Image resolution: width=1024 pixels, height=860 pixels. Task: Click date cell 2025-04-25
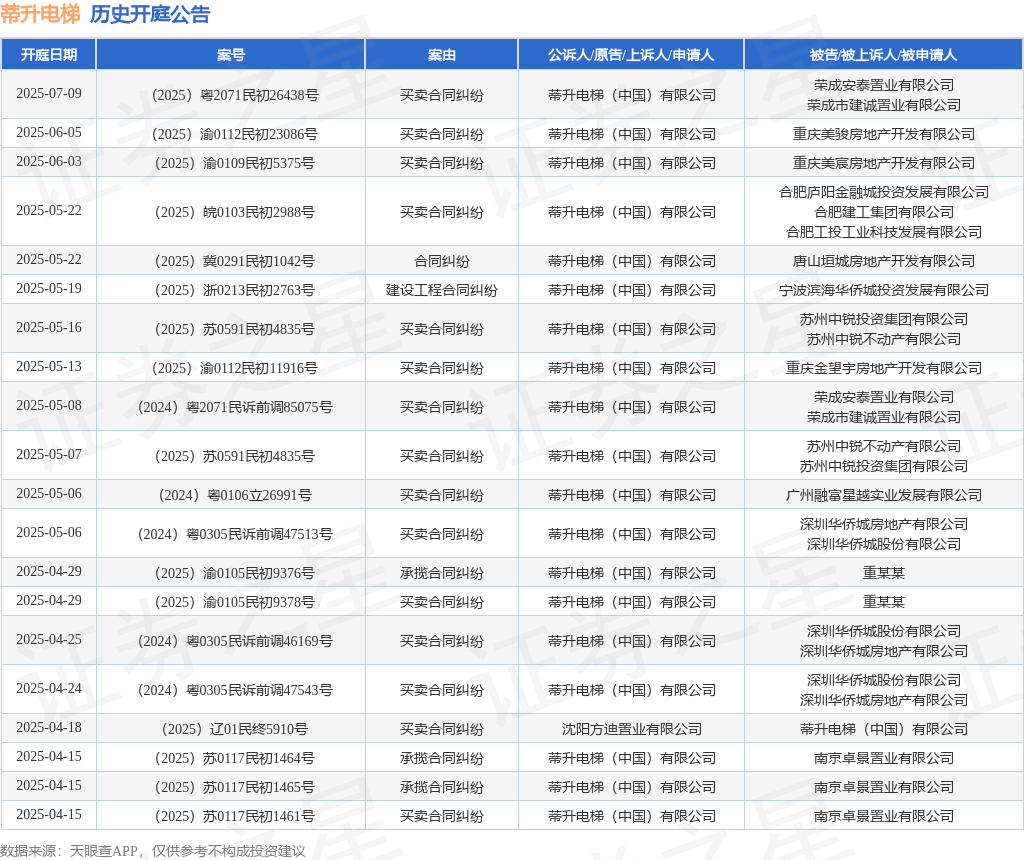tap(49, 639)
